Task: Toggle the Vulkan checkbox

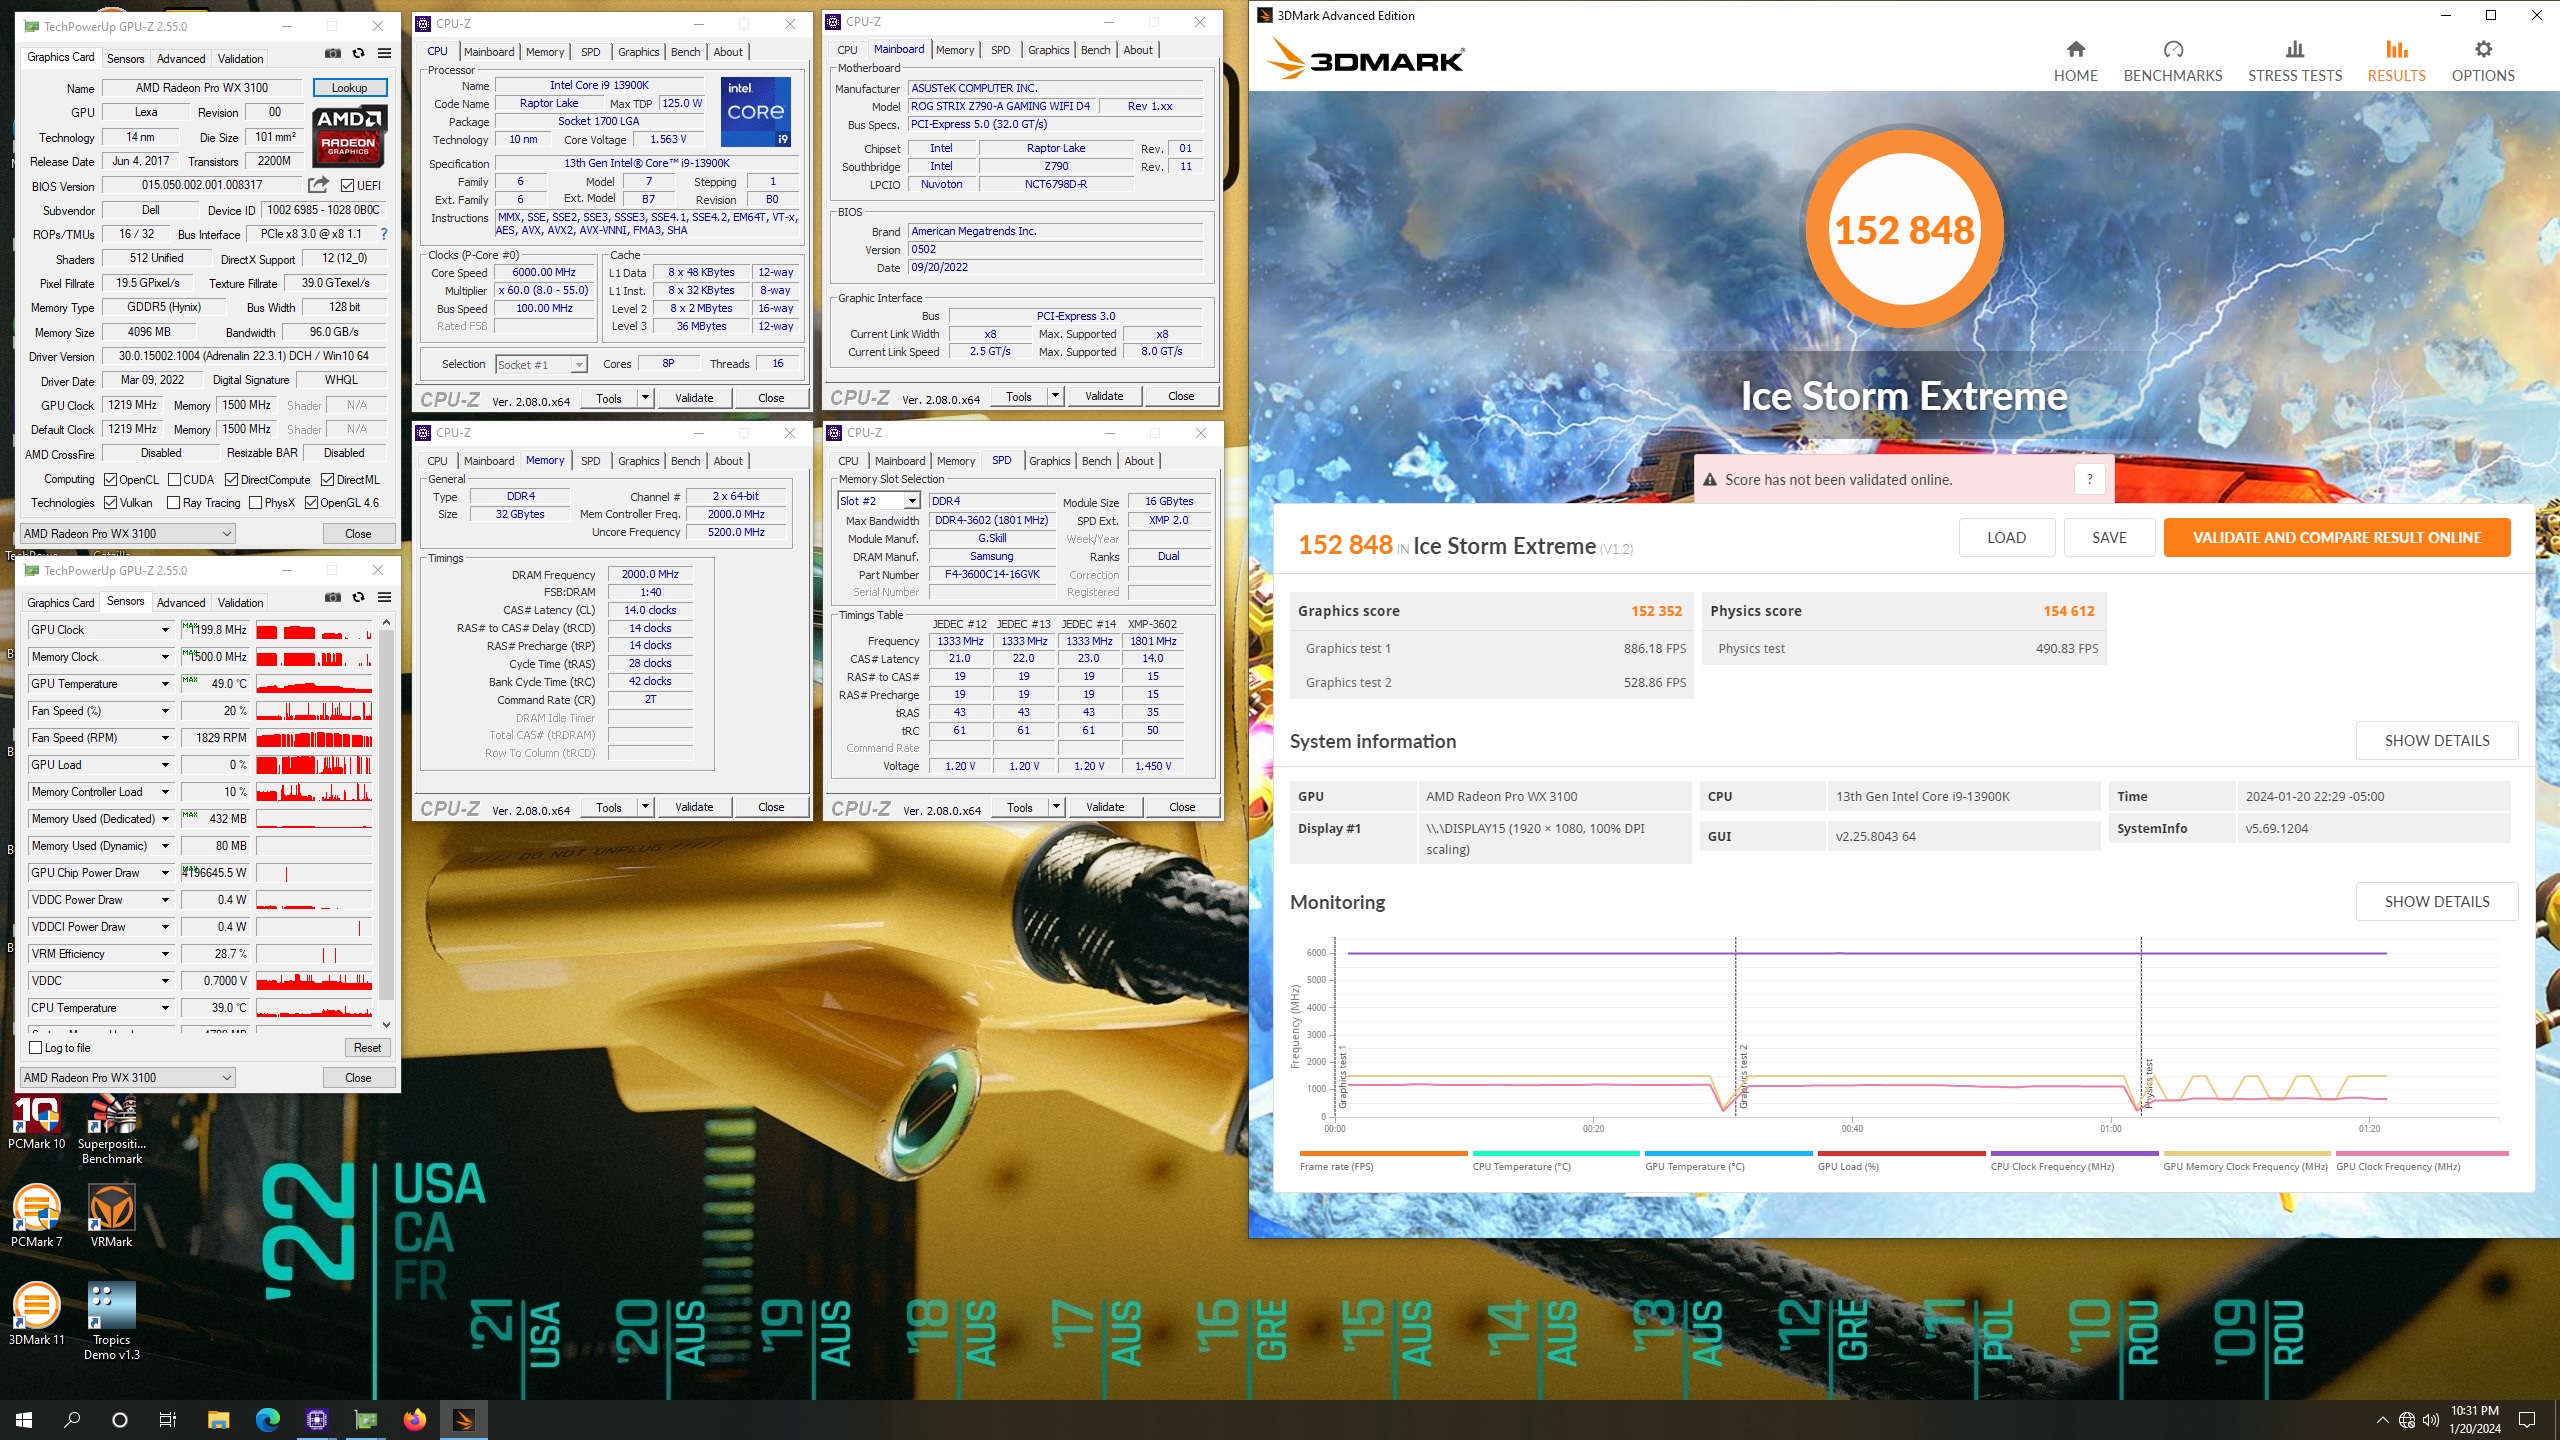Action: 110,502
